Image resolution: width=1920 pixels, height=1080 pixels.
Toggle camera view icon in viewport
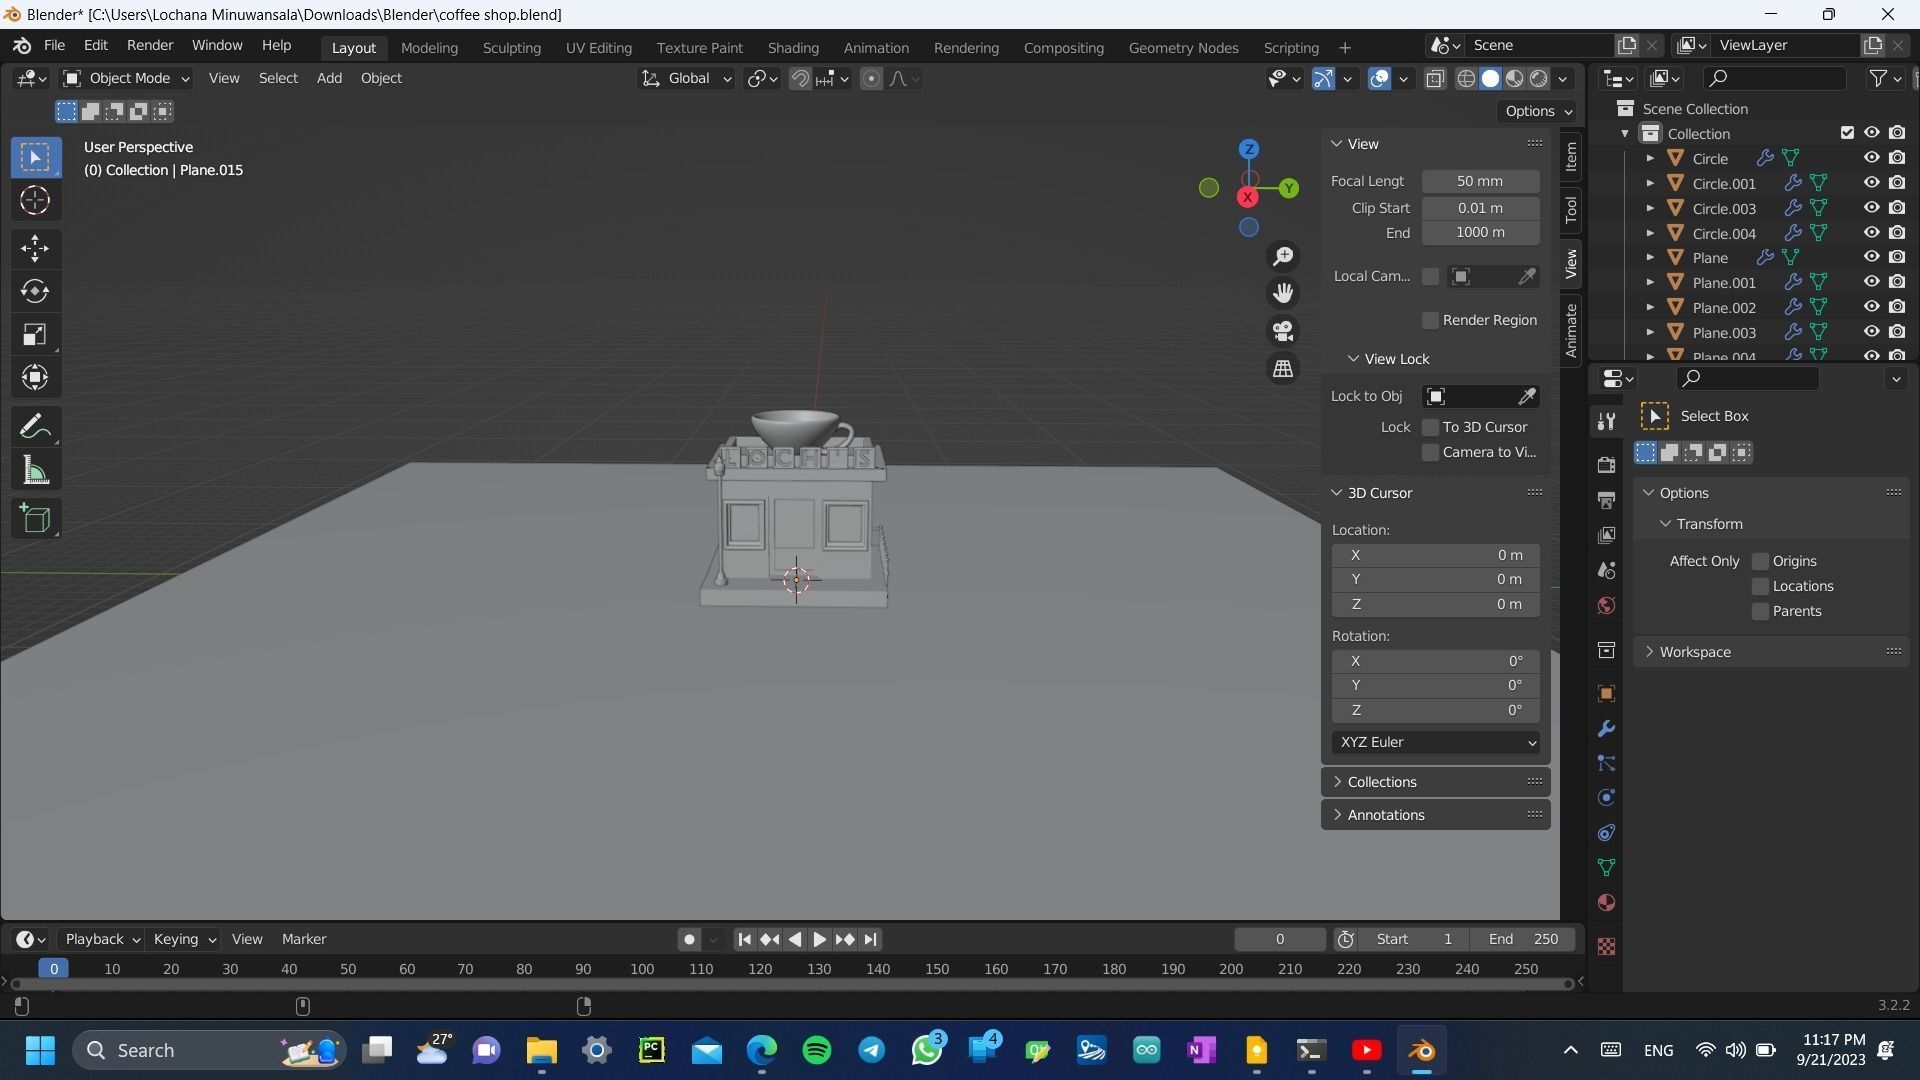(1283, 331)
